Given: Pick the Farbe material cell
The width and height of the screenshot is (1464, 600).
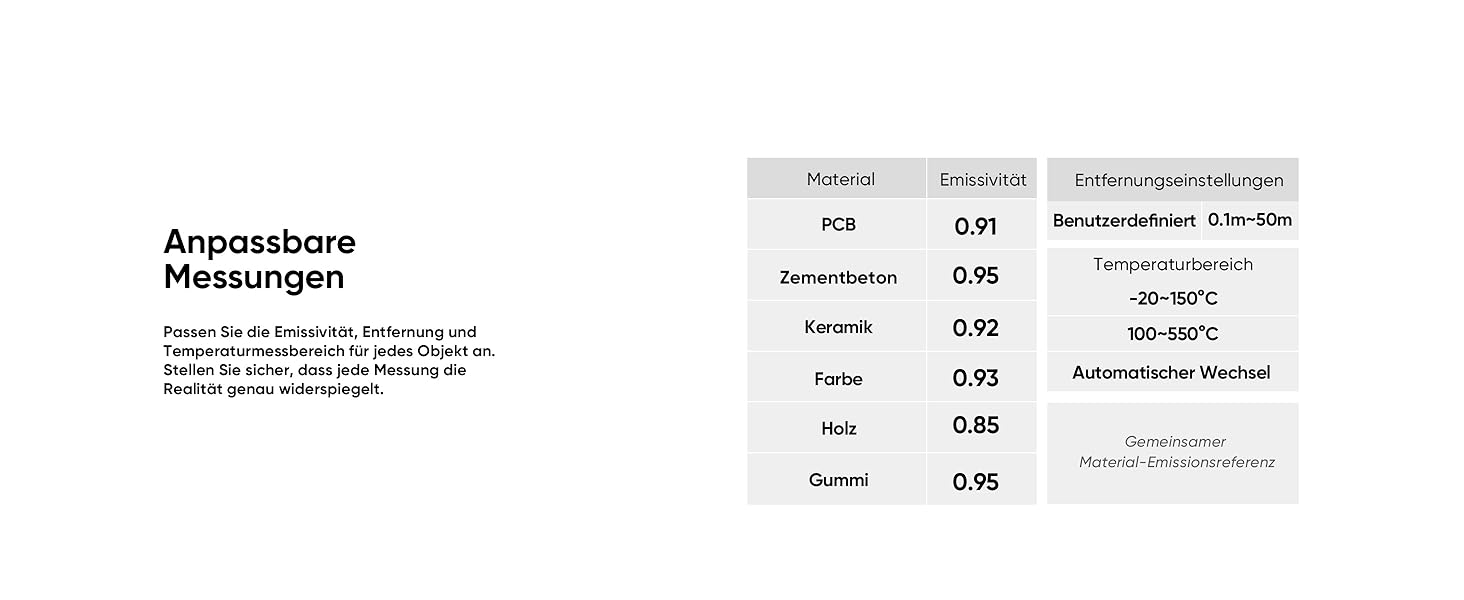Looking at the screenshot, I should click(838, 379).
